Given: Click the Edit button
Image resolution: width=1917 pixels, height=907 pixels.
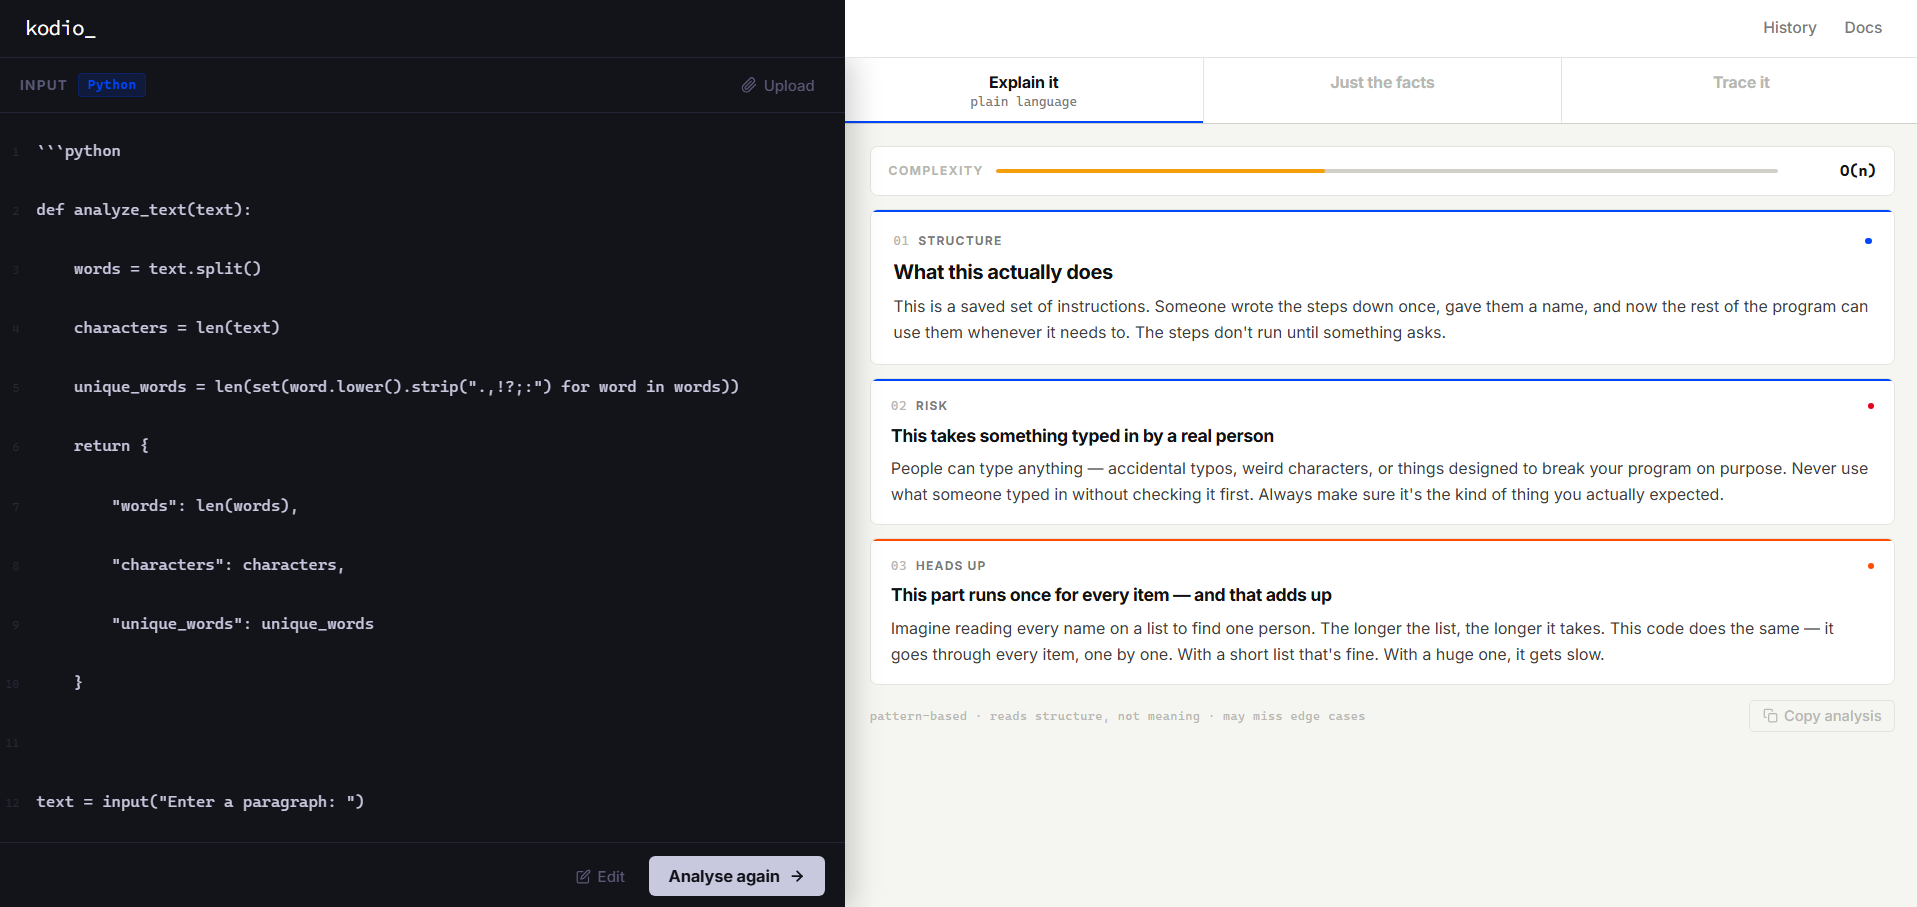Looking at the screenshot, I should coord(600,877).
